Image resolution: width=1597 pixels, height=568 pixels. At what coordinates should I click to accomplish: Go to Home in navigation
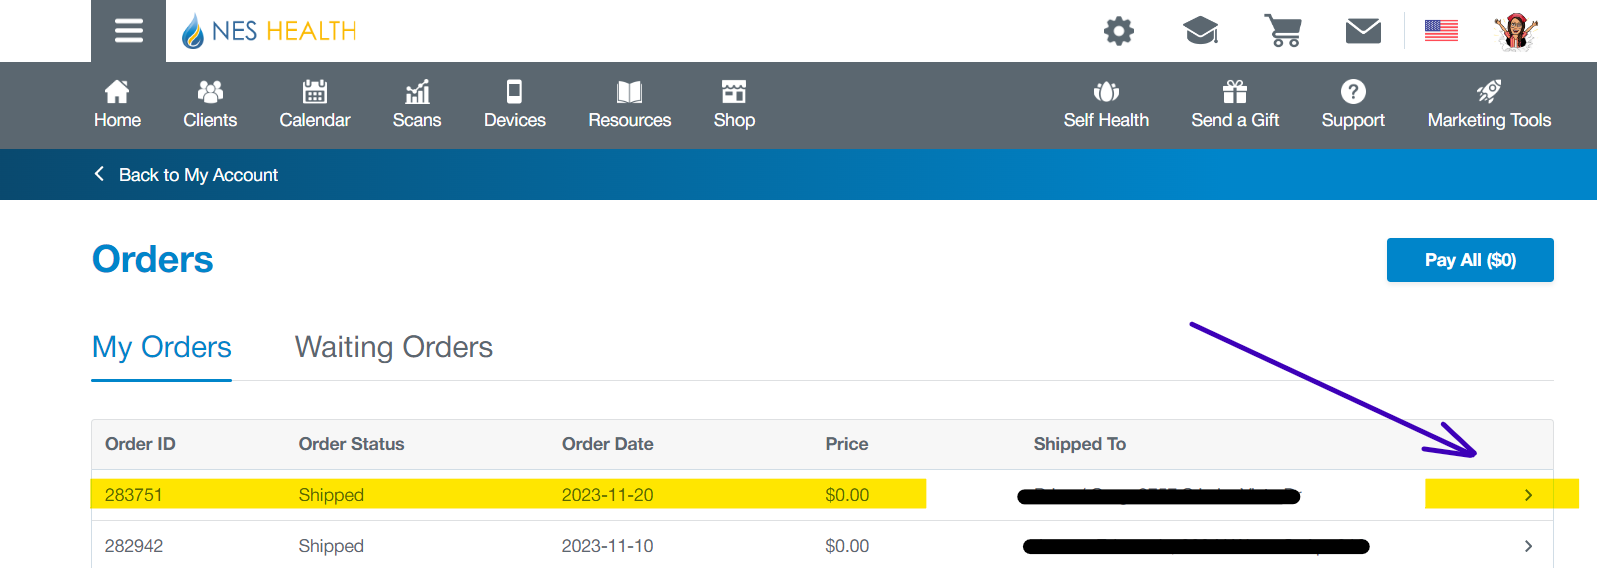click(117, 105)
